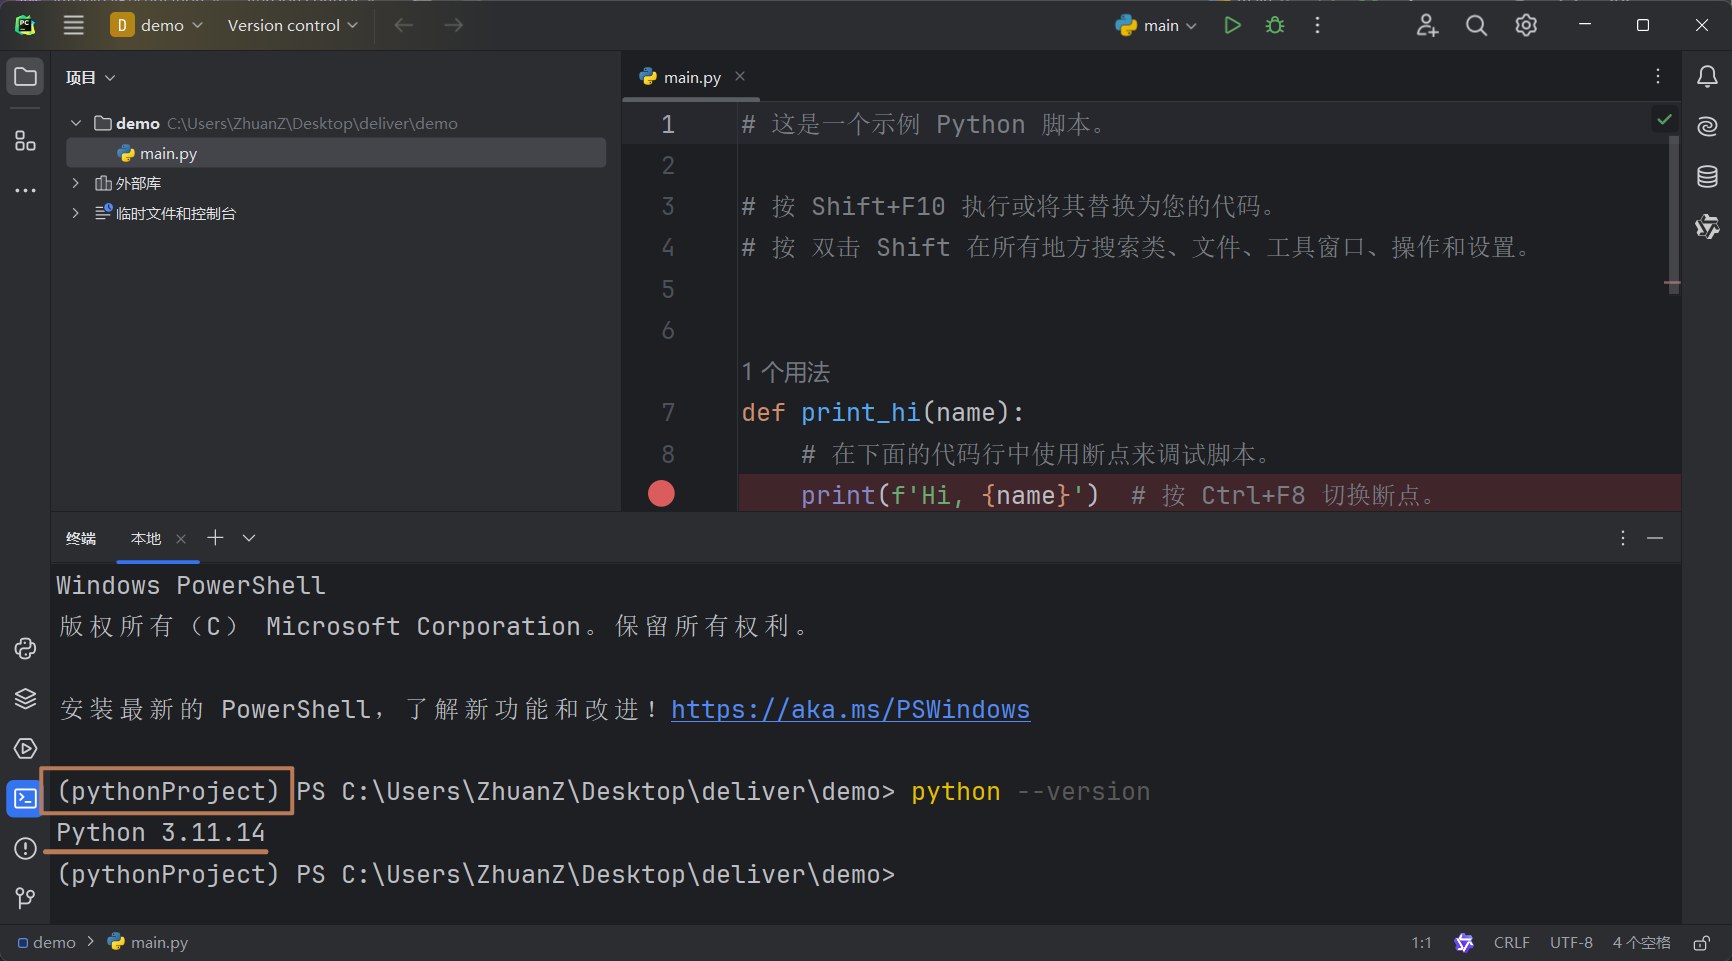The width and height of the screenshot is (1732, 961).
Task: Open the Structure tool window icon
Action: tap(25, 141)
